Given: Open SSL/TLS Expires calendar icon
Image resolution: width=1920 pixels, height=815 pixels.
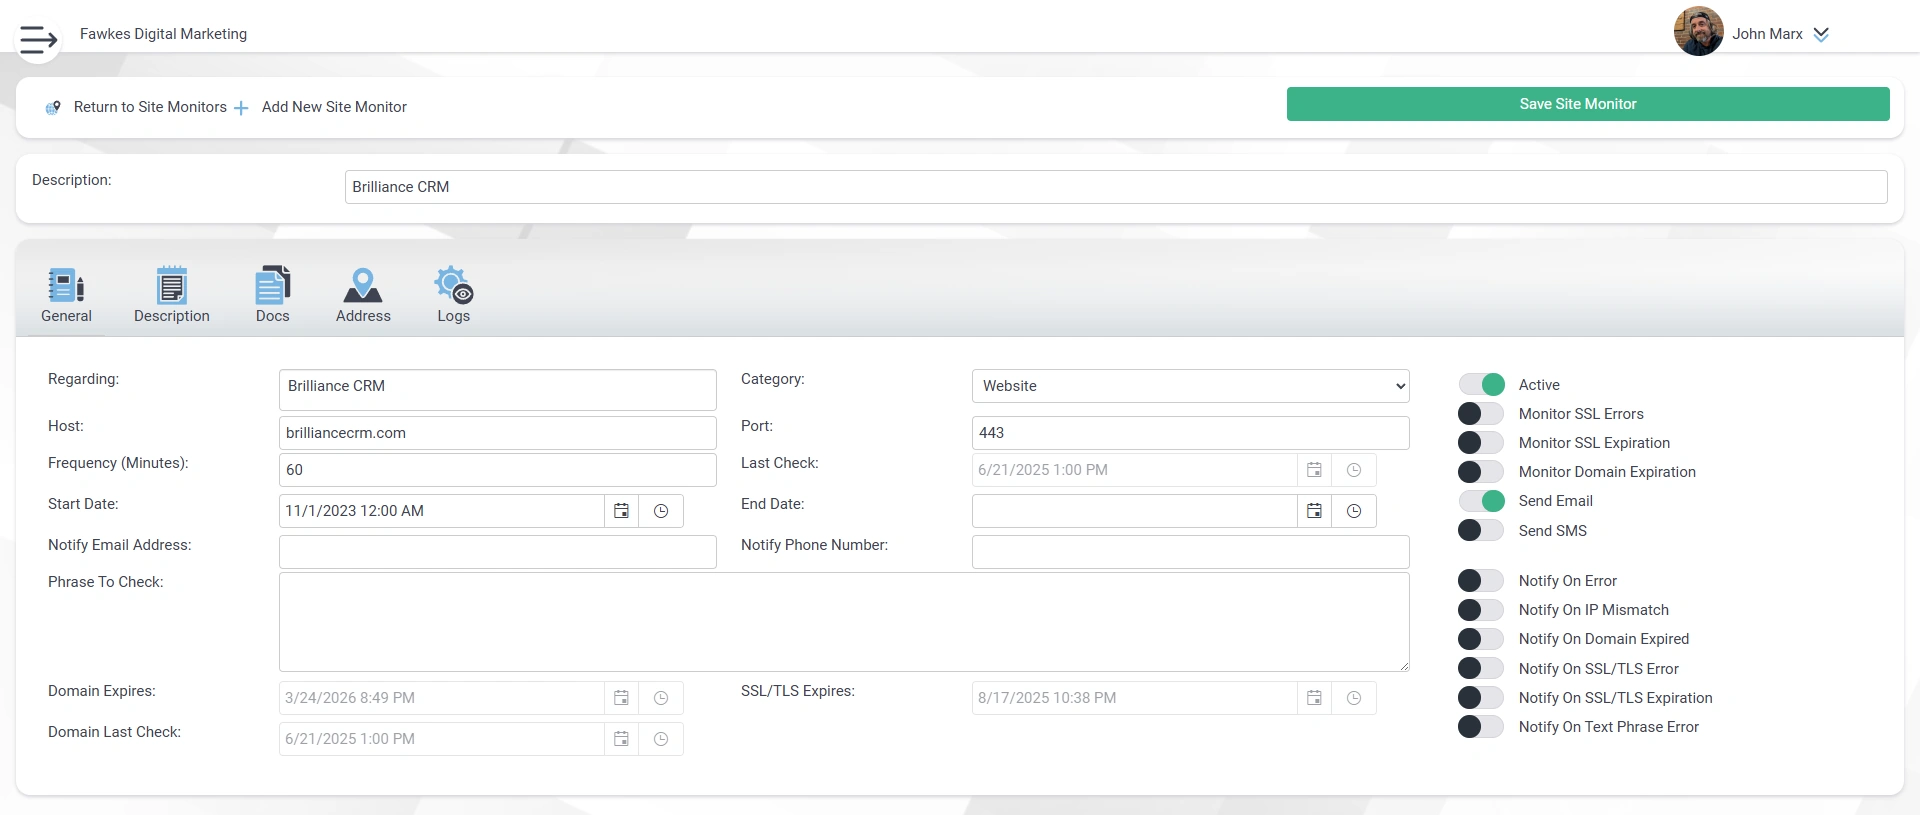Looking at the screenshot, I should [x=1314, y=698].
